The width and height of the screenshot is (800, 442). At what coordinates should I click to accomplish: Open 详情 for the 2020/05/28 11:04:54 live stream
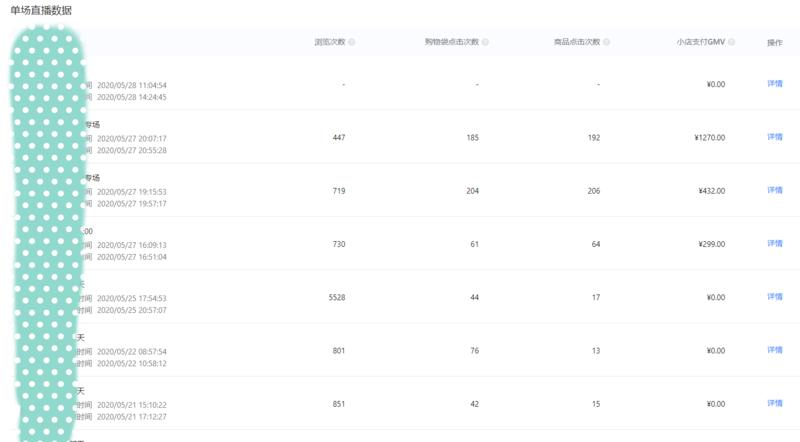(x=774, y=84)
